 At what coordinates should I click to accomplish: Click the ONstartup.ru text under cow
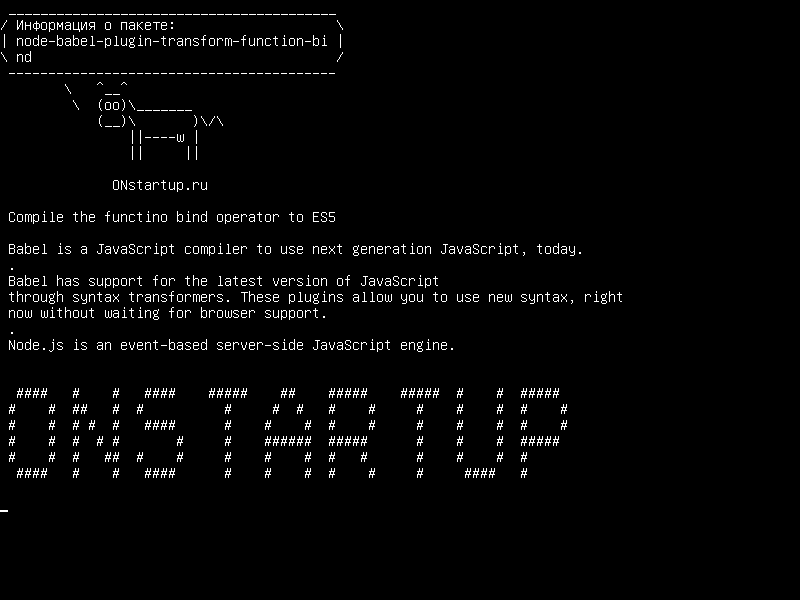coord(160,185)
